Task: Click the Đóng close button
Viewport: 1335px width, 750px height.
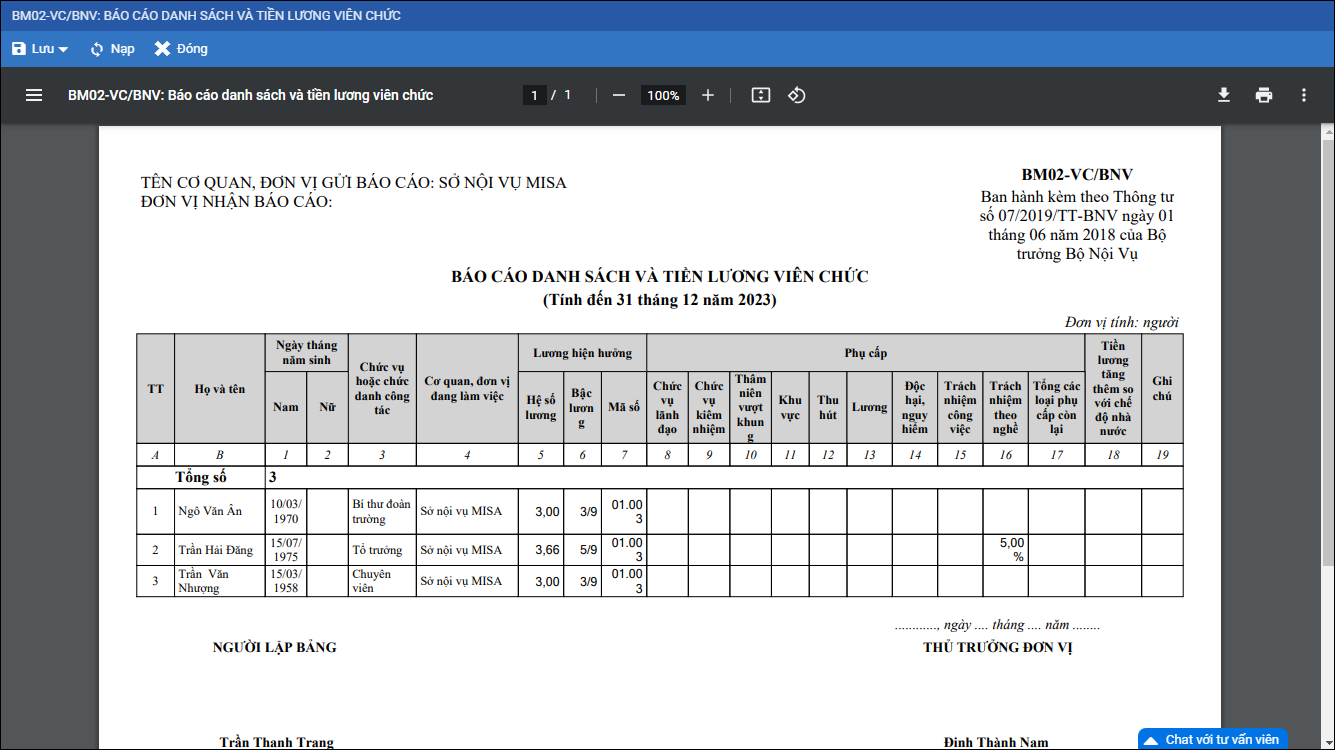Action: [x=181, y=49]
